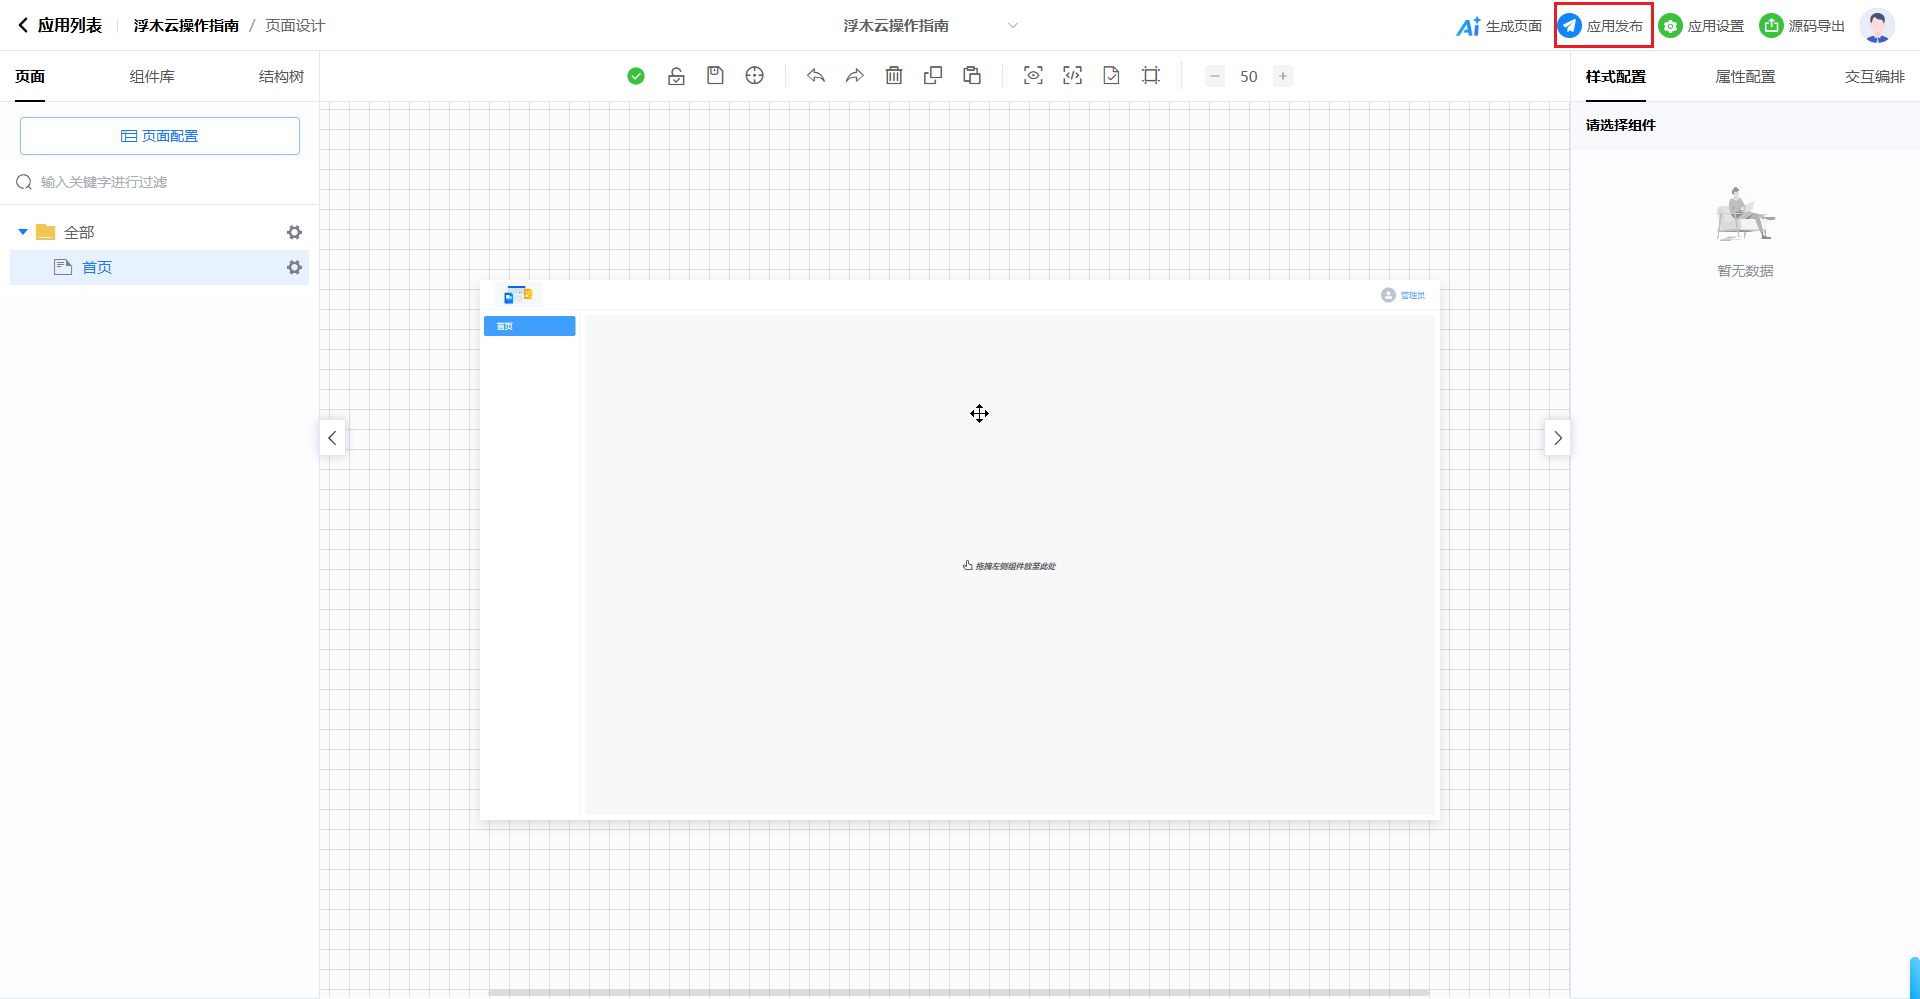The height and width of the screenshot is (999, 1920).
Task: Click the 页面配置 button
Action: pyautogui.click(x=160, y=136)
